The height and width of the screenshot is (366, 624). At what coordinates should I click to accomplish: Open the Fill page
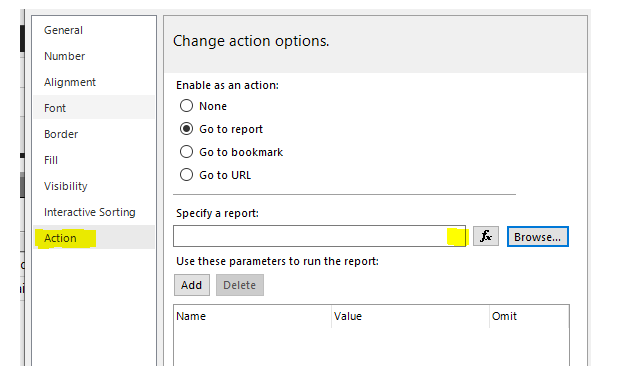(x=94, y=160)
